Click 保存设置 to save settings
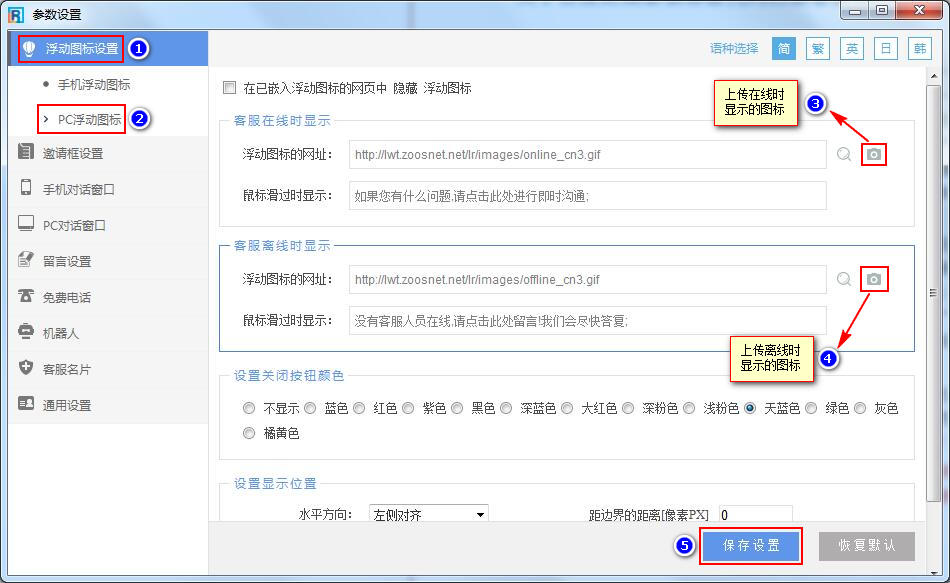The width and height of the screenshot is (950, 583). 751,545
